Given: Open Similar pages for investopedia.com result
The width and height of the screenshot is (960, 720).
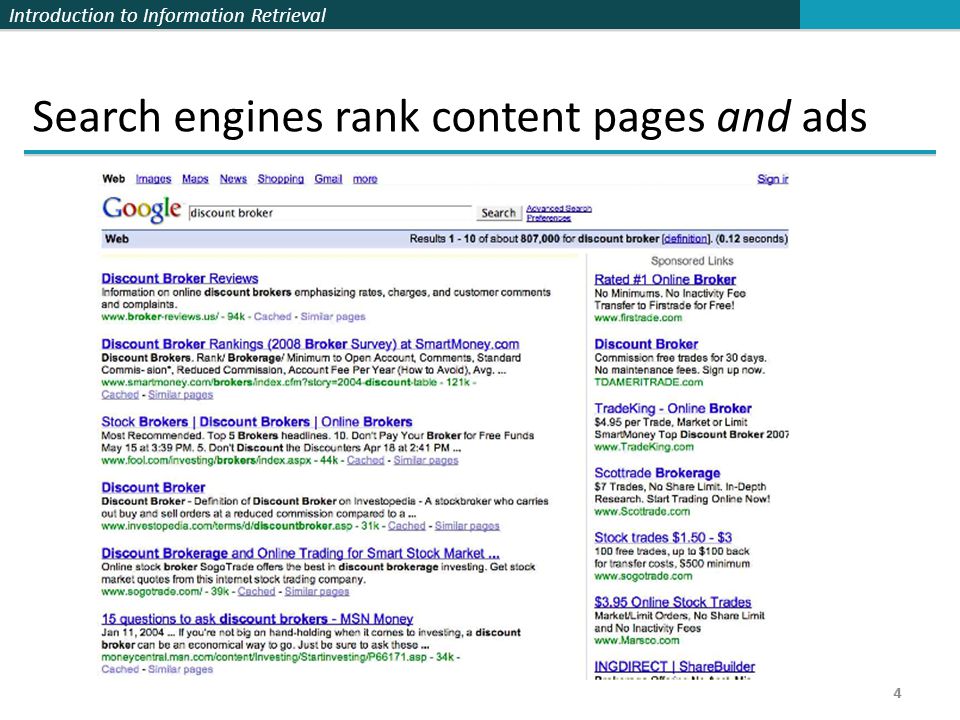Looking at the screenshot, I should [467, 525].
